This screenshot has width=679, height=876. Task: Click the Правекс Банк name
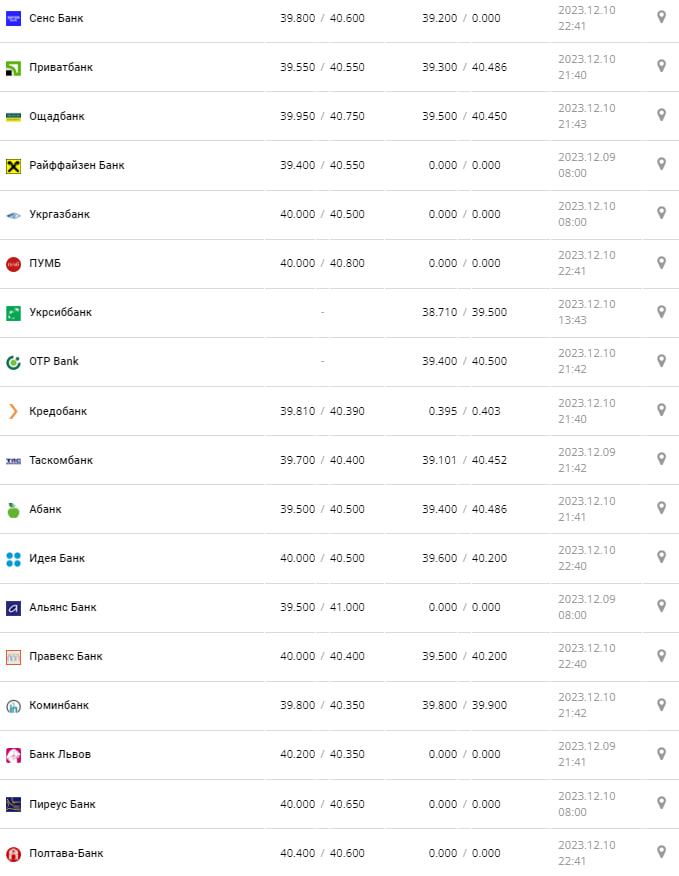pos(66,656)
